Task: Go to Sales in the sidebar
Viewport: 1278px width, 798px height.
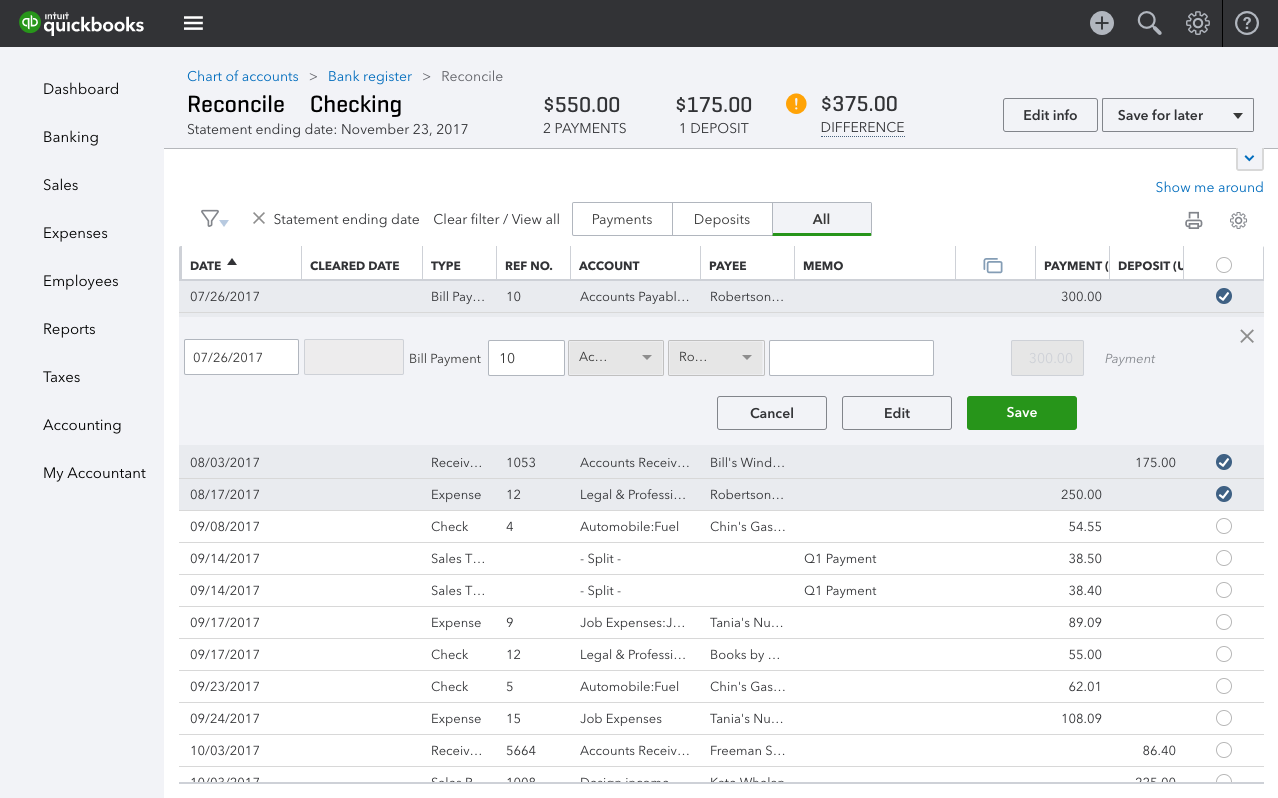Action: point(61,185)
